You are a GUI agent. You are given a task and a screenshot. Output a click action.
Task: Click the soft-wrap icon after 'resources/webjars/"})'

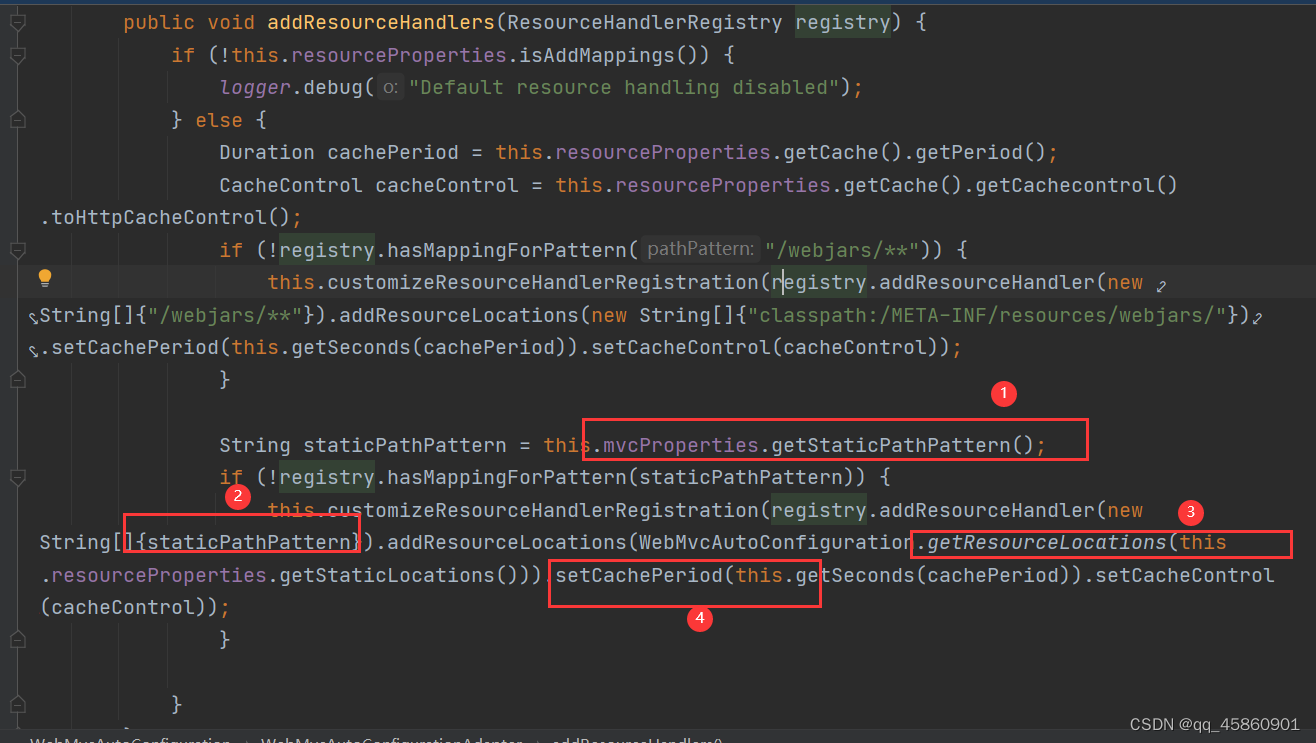[1257, 317]
